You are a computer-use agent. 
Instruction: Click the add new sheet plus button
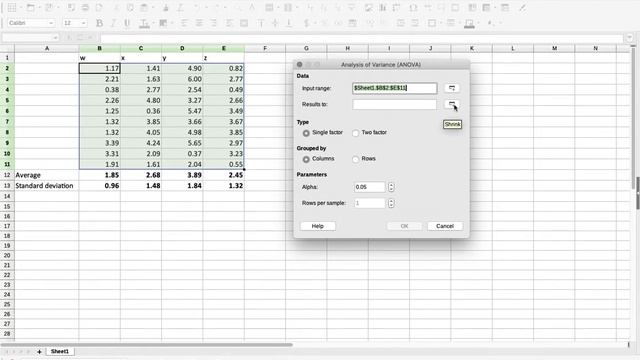tap(39, 351)
